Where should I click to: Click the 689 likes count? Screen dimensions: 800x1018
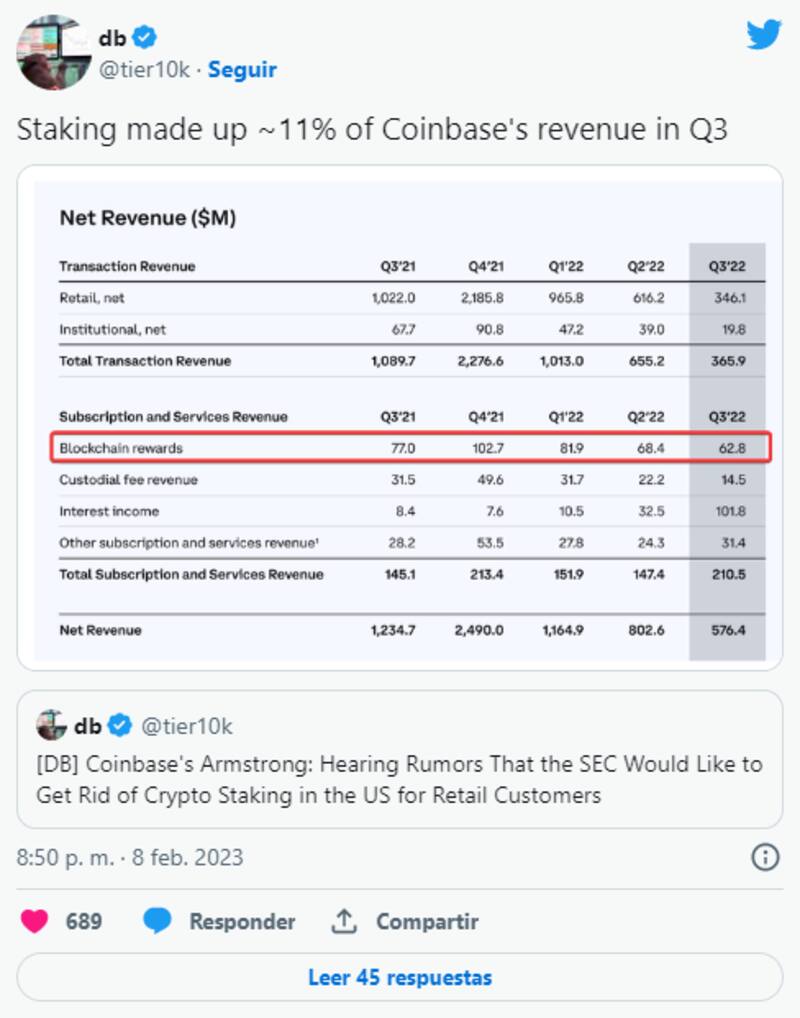coord(84,921)
